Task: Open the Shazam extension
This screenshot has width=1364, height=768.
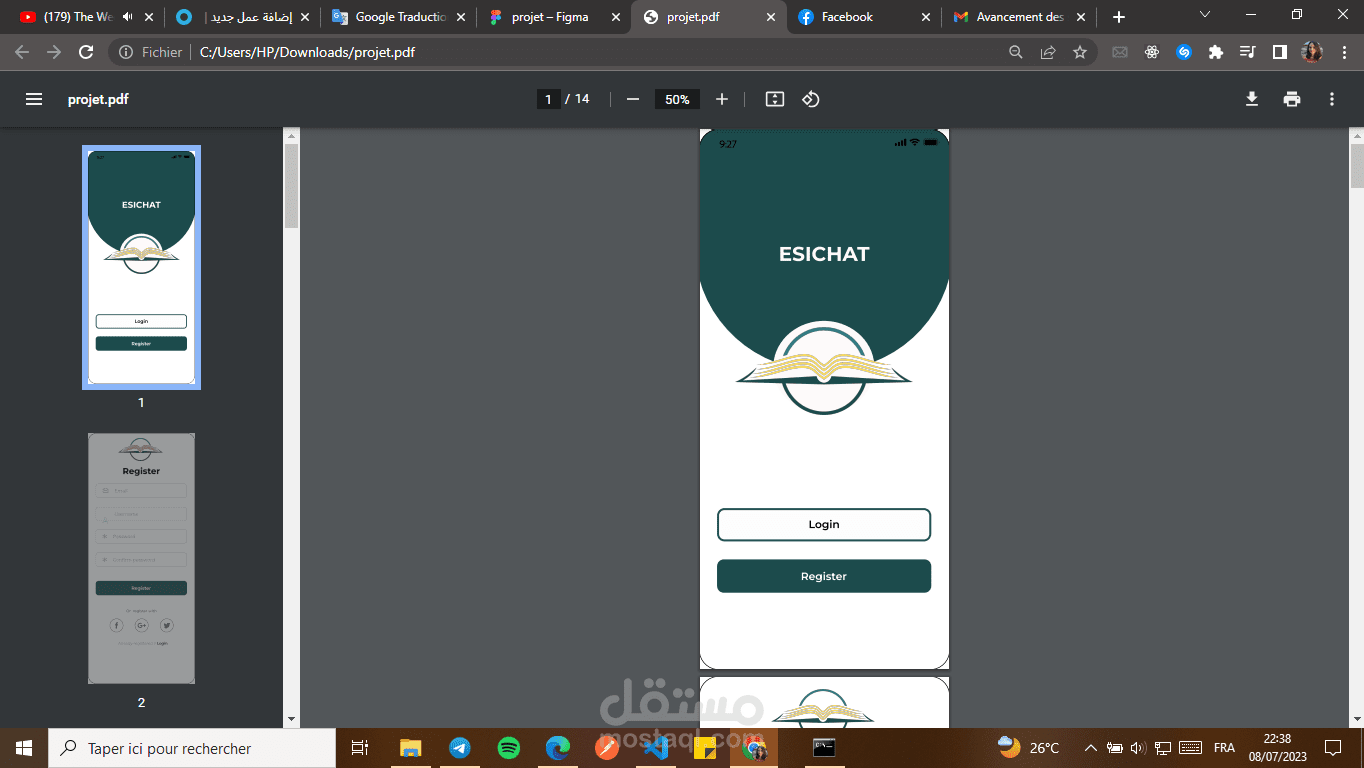Action: tap(1184, 52)
